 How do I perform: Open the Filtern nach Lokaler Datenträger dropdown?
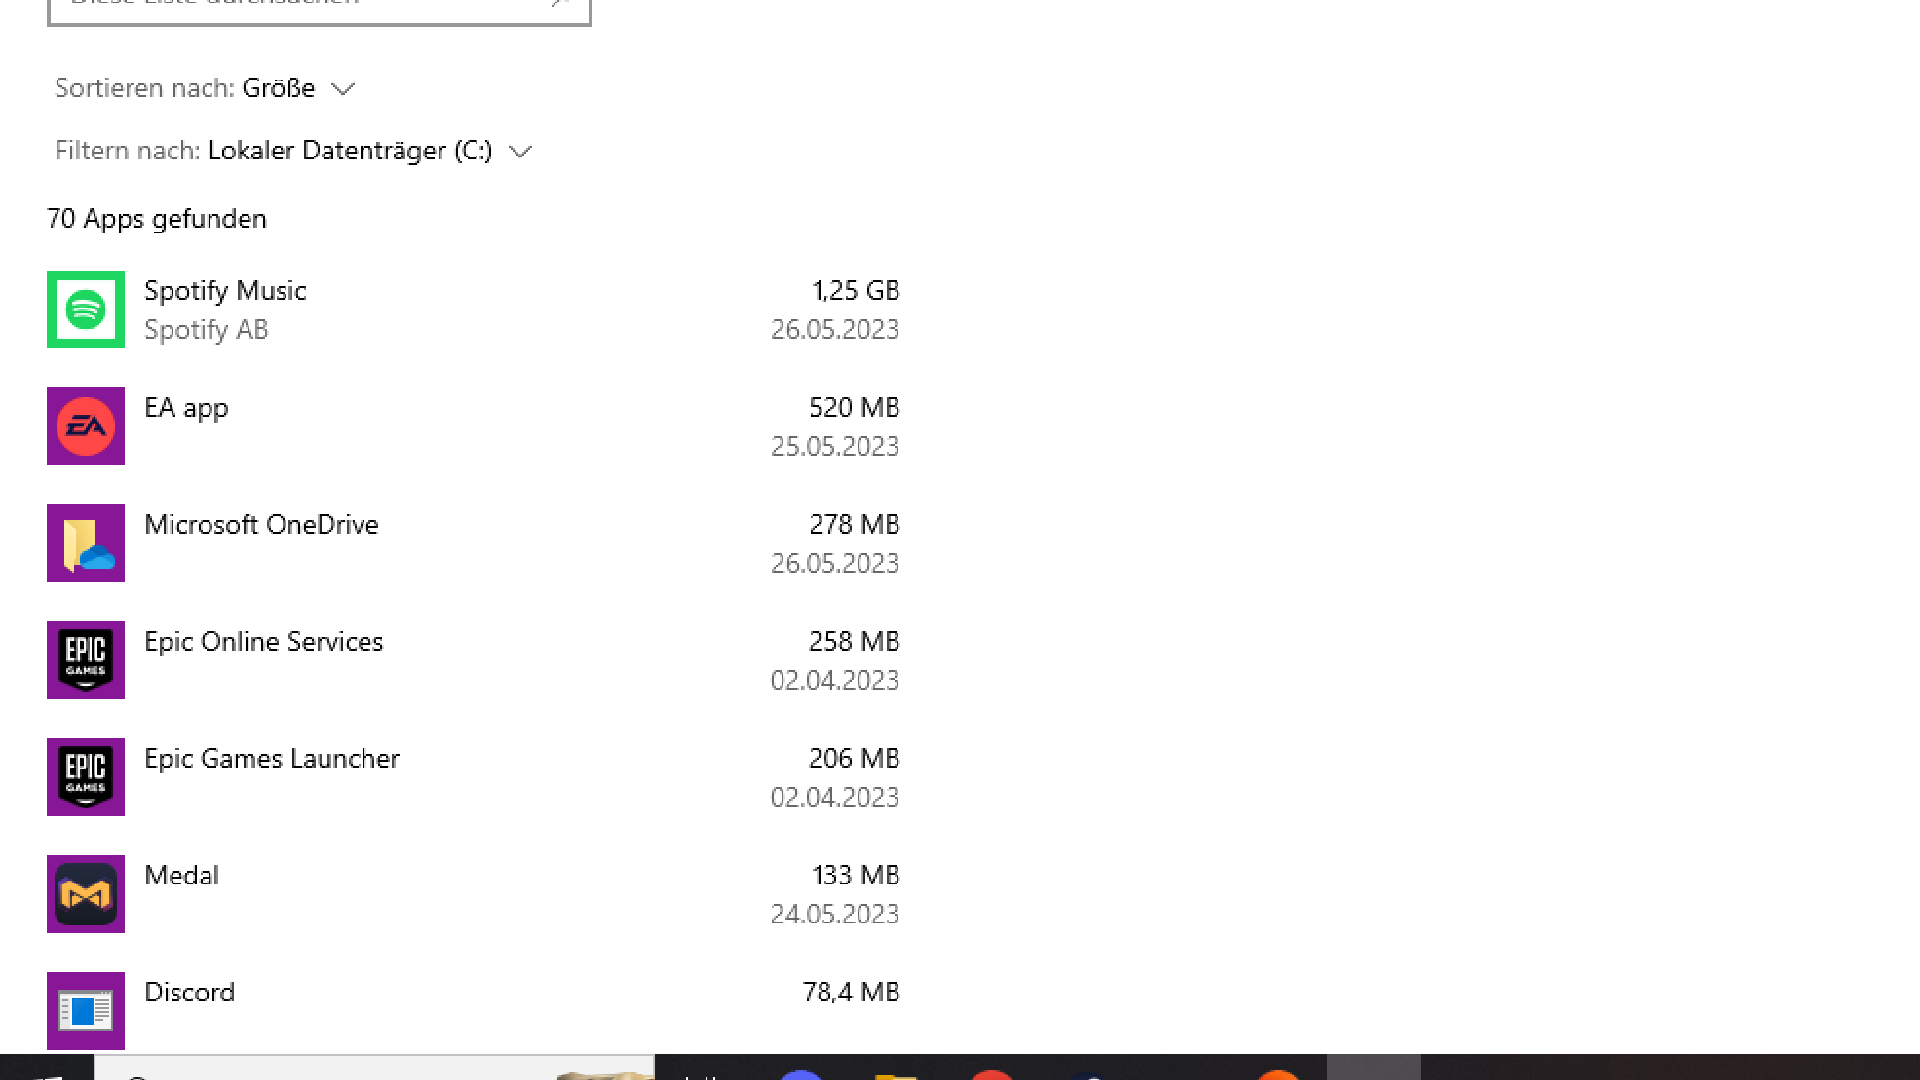tap(294, 150)
